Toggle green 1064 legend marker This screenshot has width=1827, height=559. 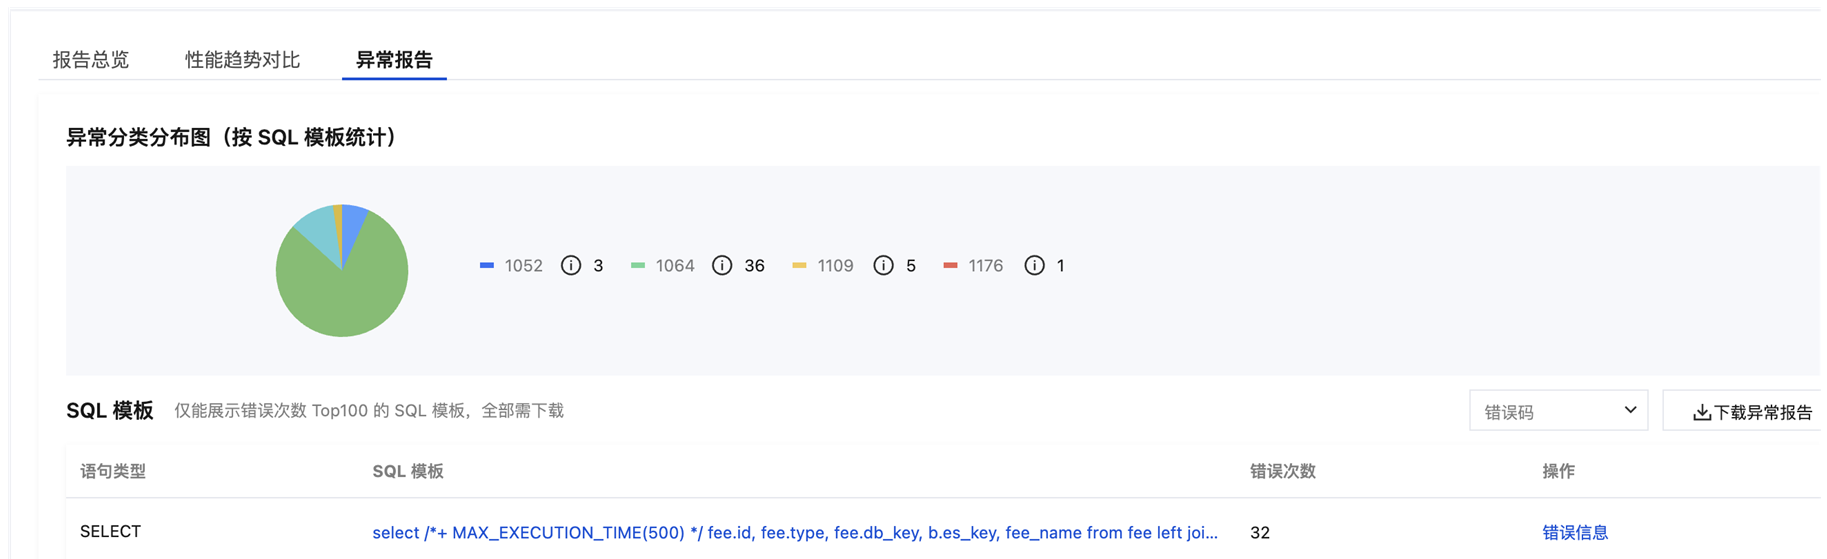pyautogui.click(x=638, y=265)
